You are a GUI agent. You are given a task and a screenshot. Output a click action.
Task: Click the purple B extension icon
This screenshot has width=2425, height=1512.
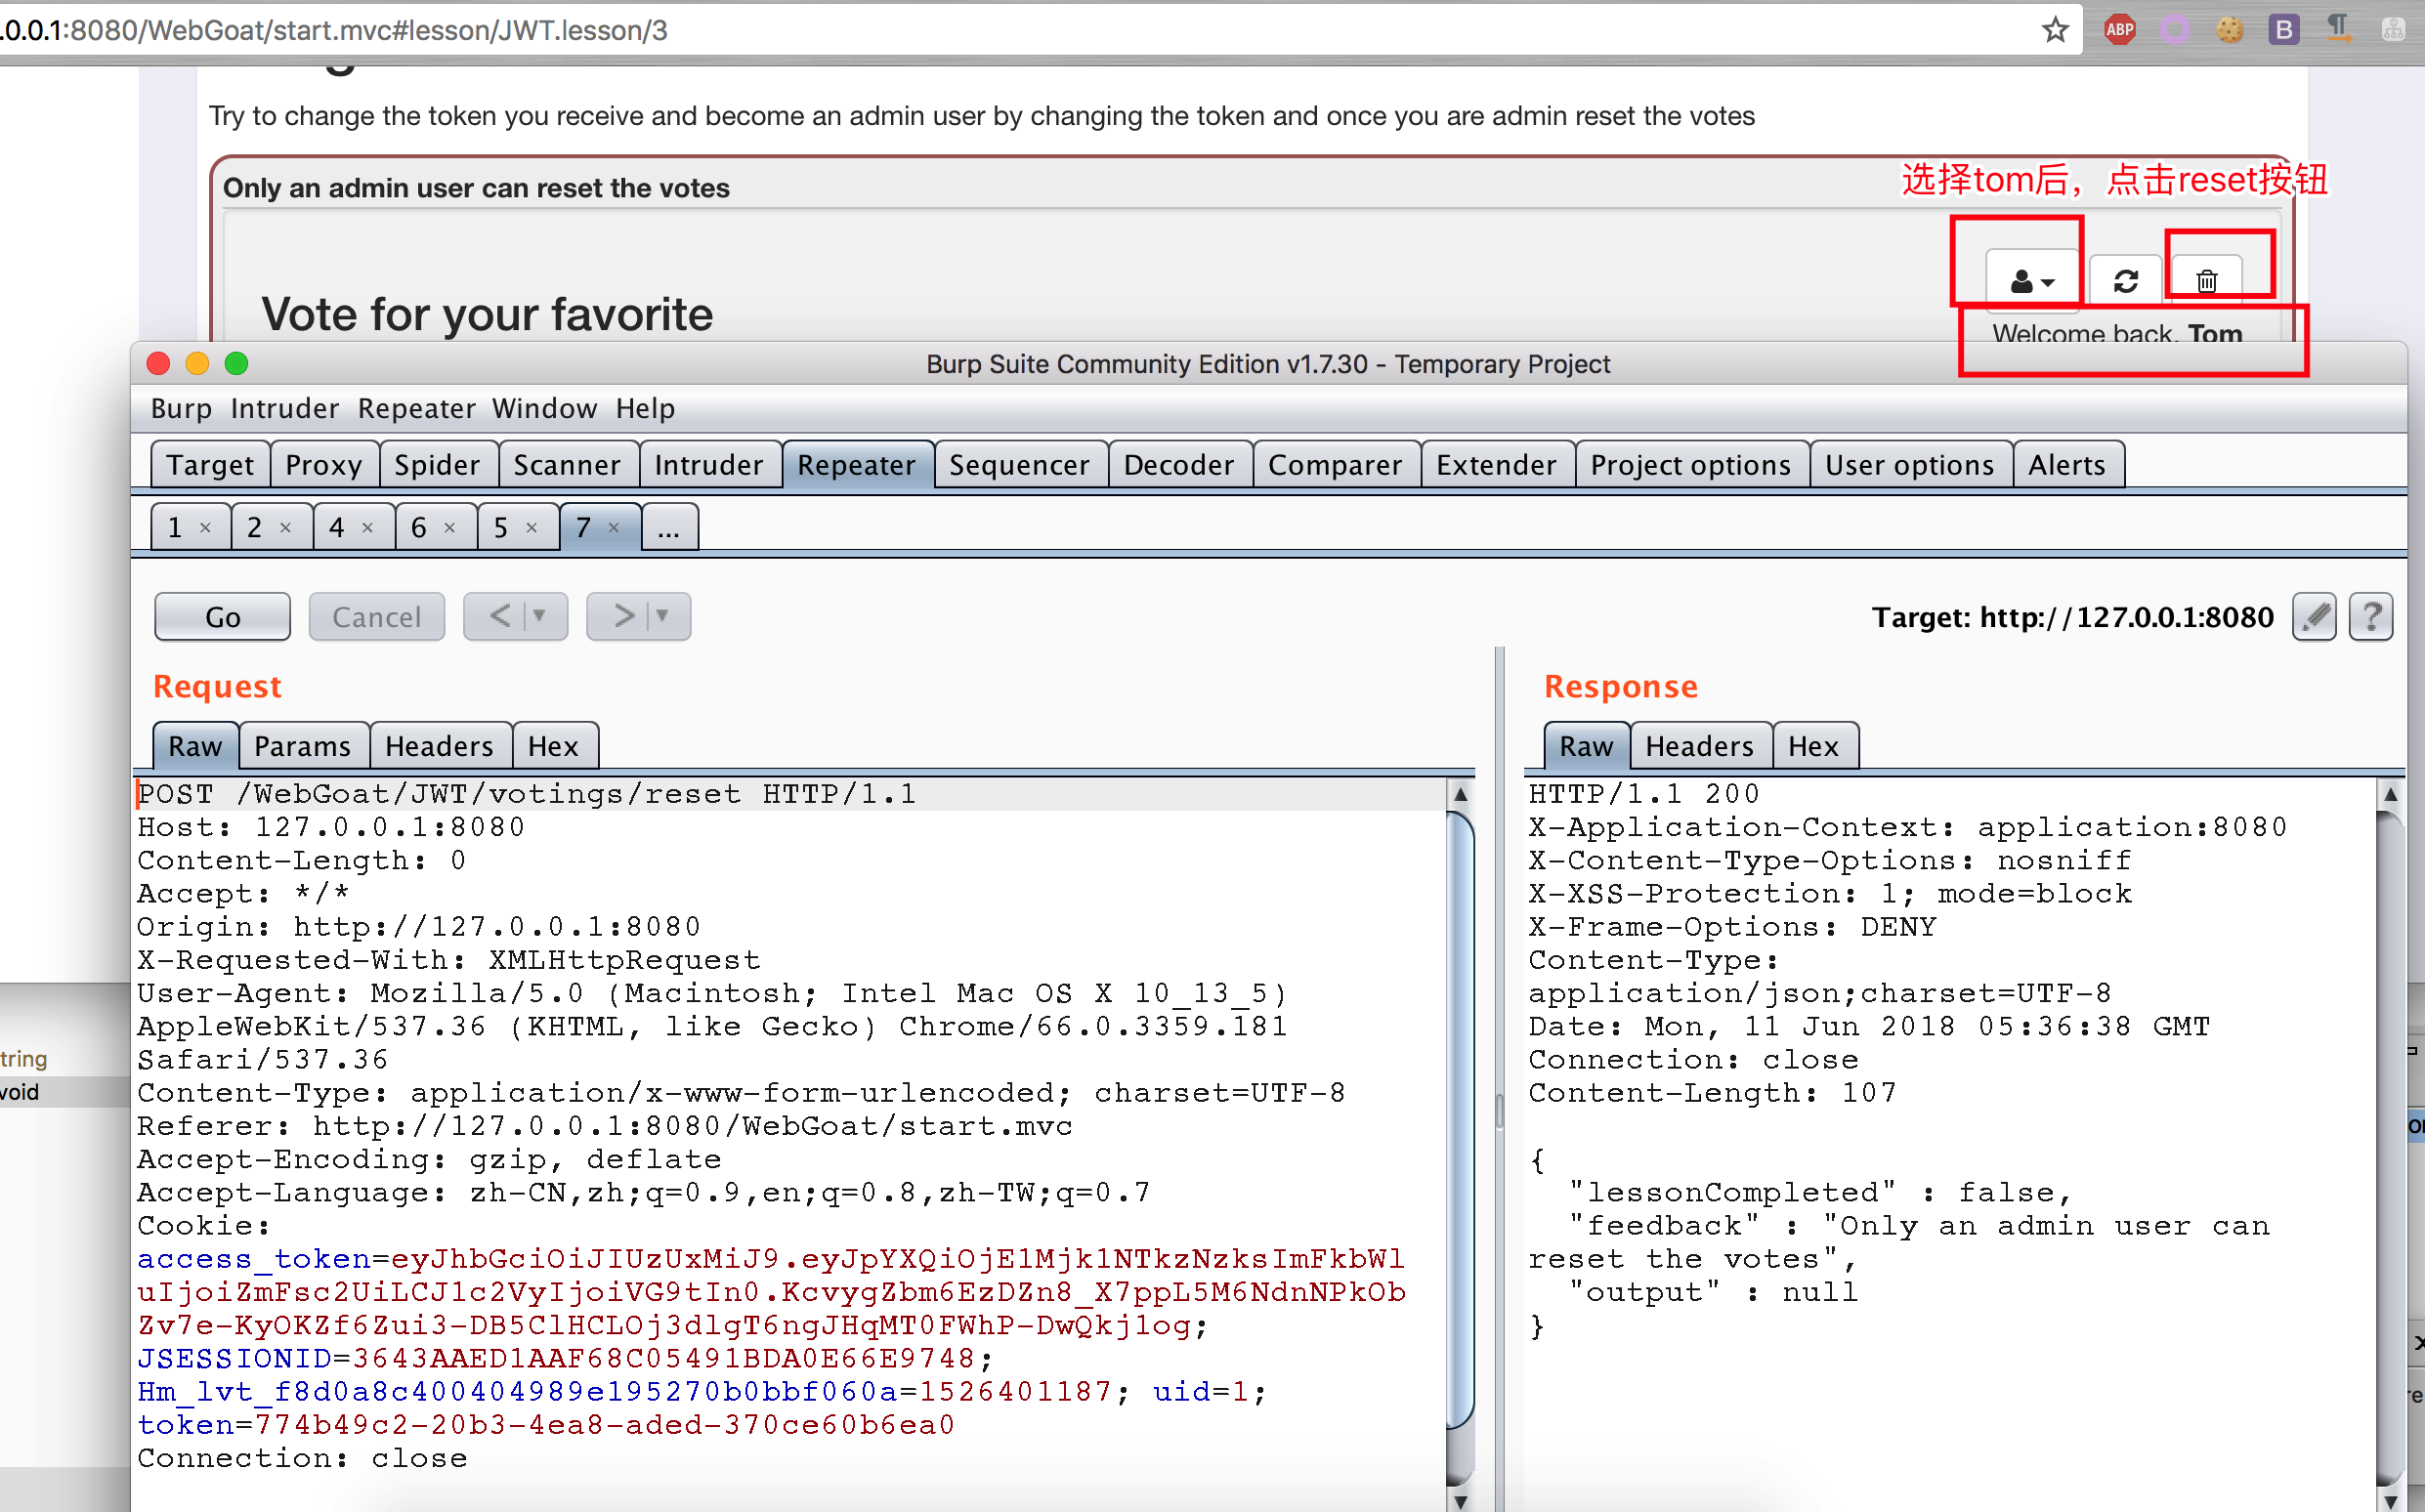tap(2283, 30)
